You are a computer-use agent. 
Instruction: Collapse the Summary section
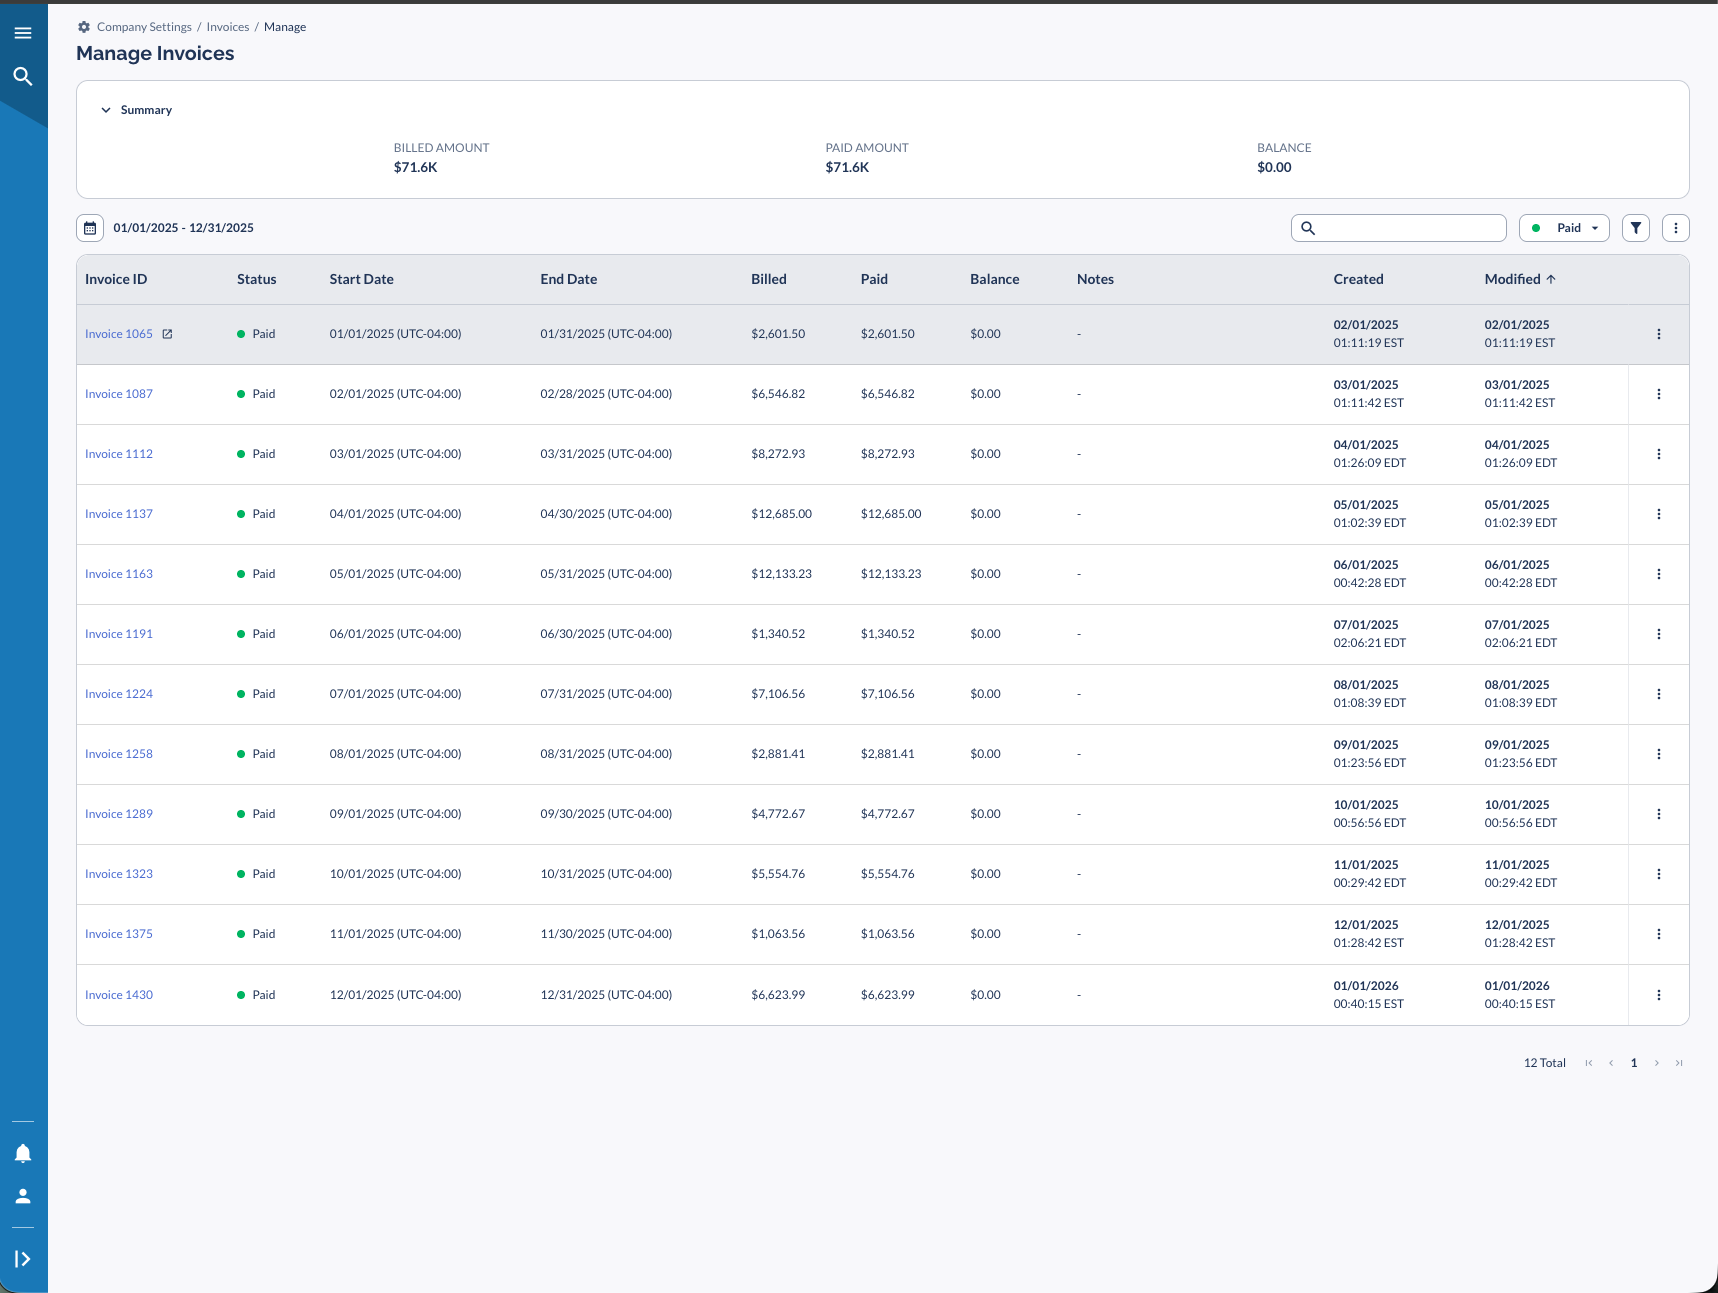106,110
